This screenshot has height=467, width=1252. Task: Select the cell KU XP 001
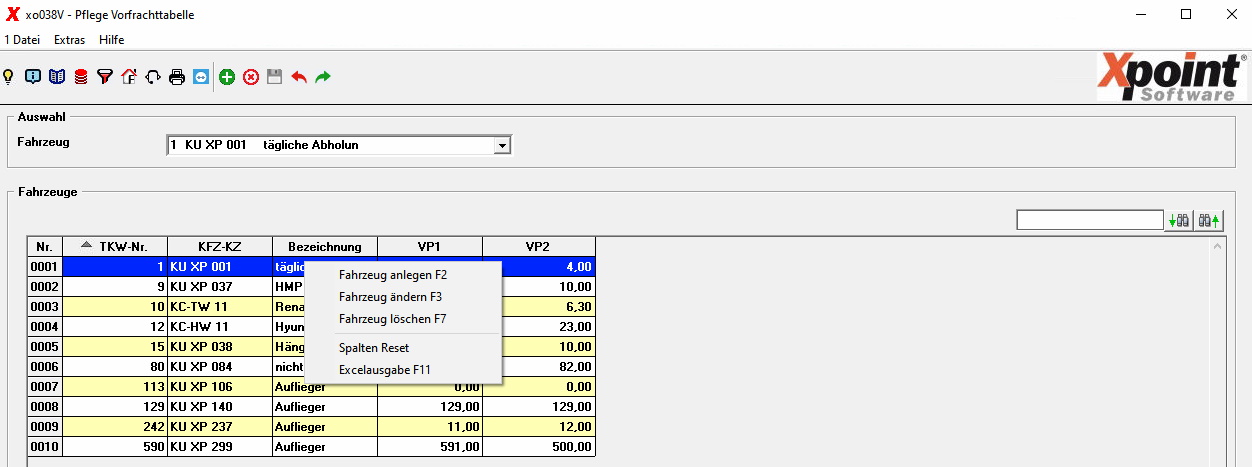[x=220, y=267]
